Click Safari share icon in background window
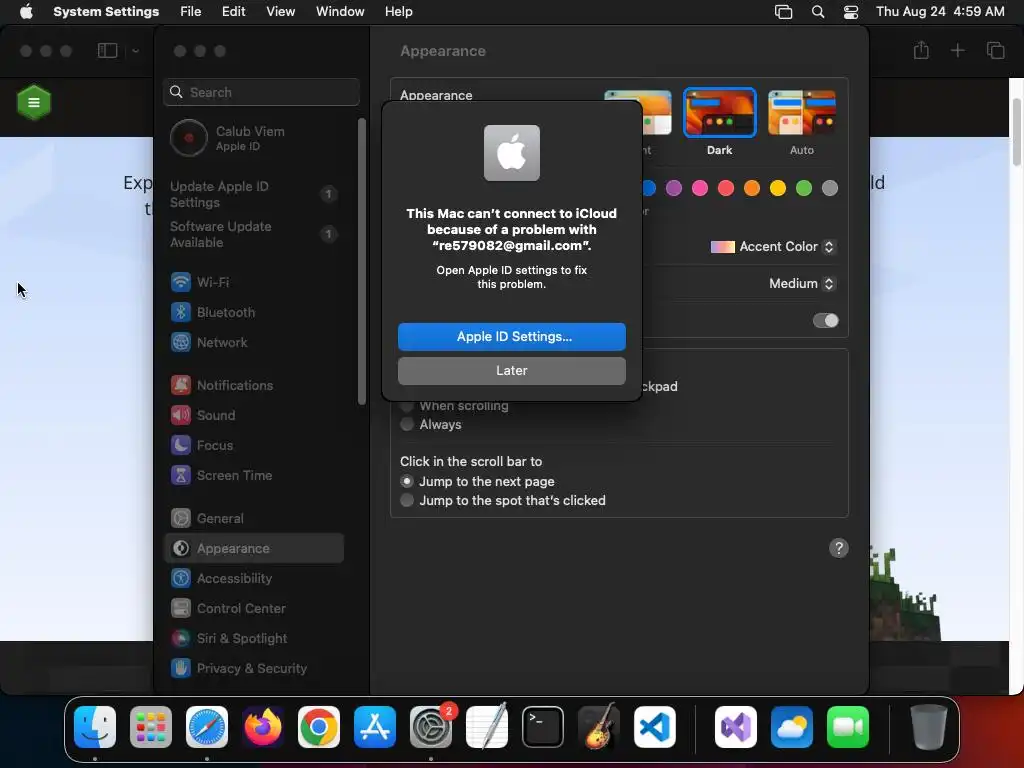This screenshot has height=768, width=1024. coord(921,50)
